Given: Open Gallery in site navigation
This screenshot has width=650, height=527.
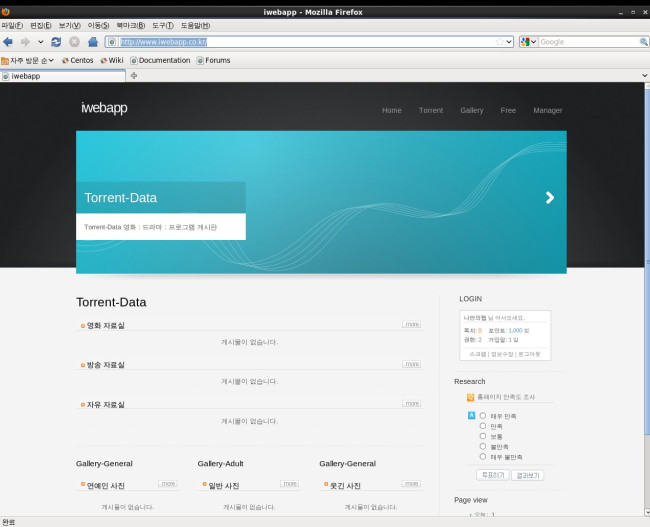Looking at the screenshot, I should point(472,111).
